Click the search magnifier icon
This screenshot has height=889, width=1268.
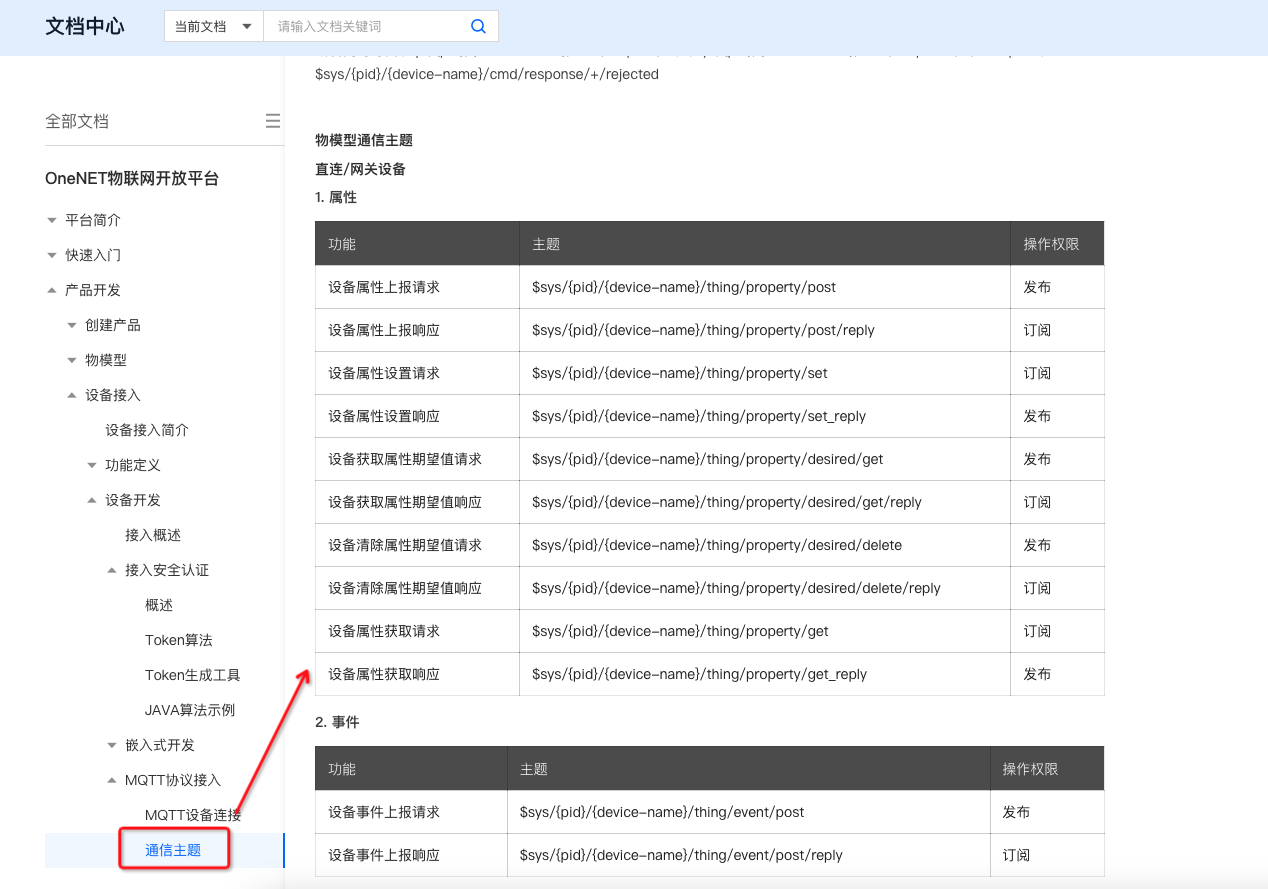[x=478, y=26]
